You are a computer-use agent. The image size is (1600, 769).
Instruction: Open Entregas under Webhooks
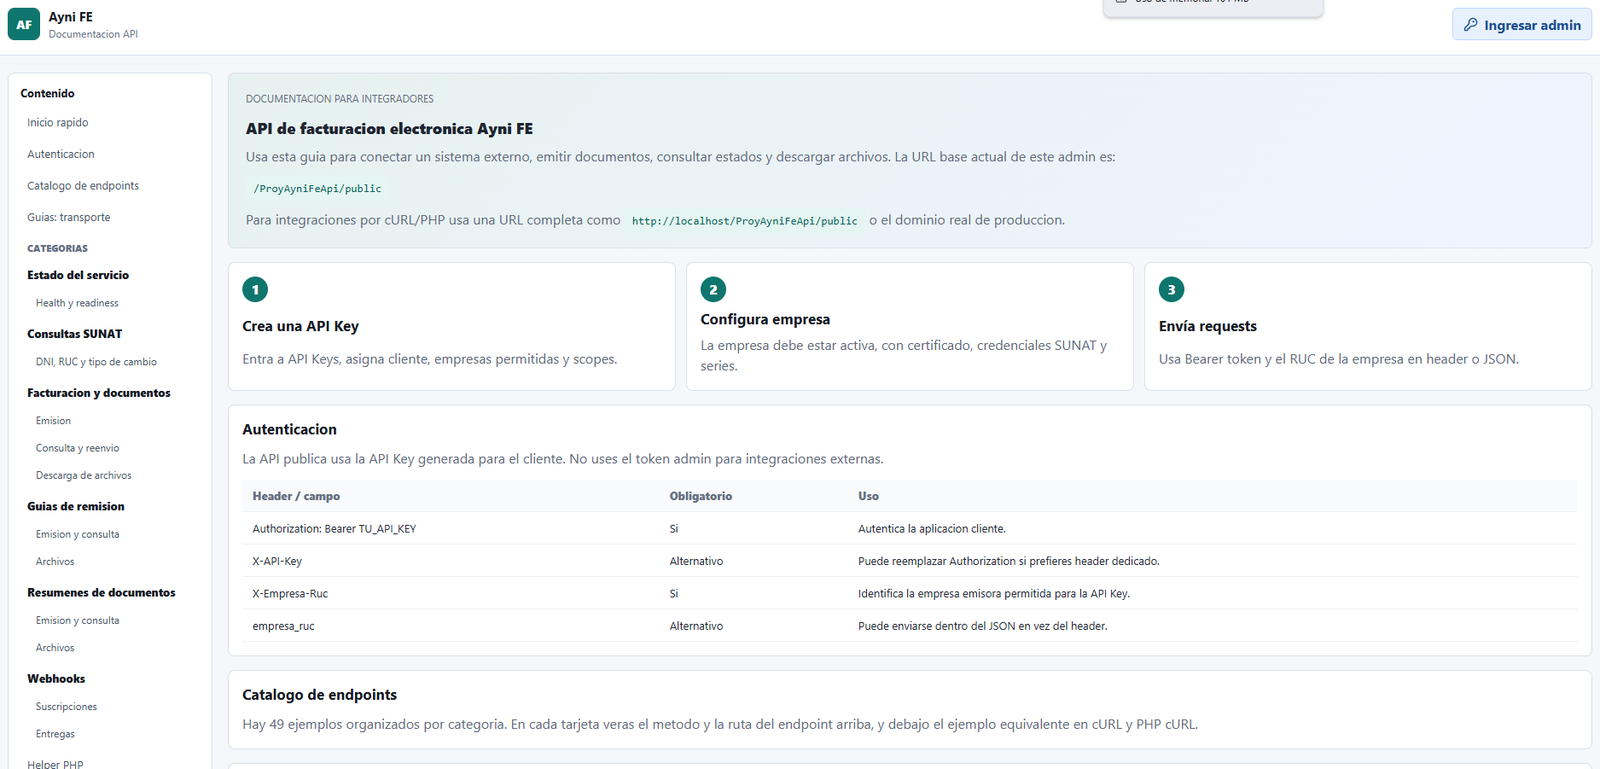55,734
